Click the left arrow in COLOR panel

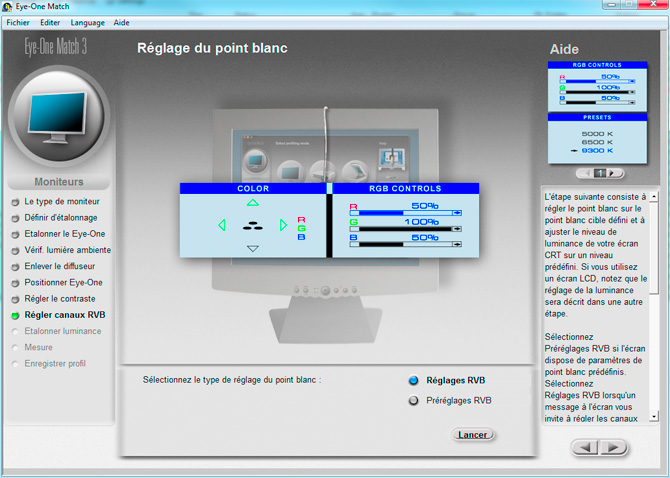click(x=222, y=225)
